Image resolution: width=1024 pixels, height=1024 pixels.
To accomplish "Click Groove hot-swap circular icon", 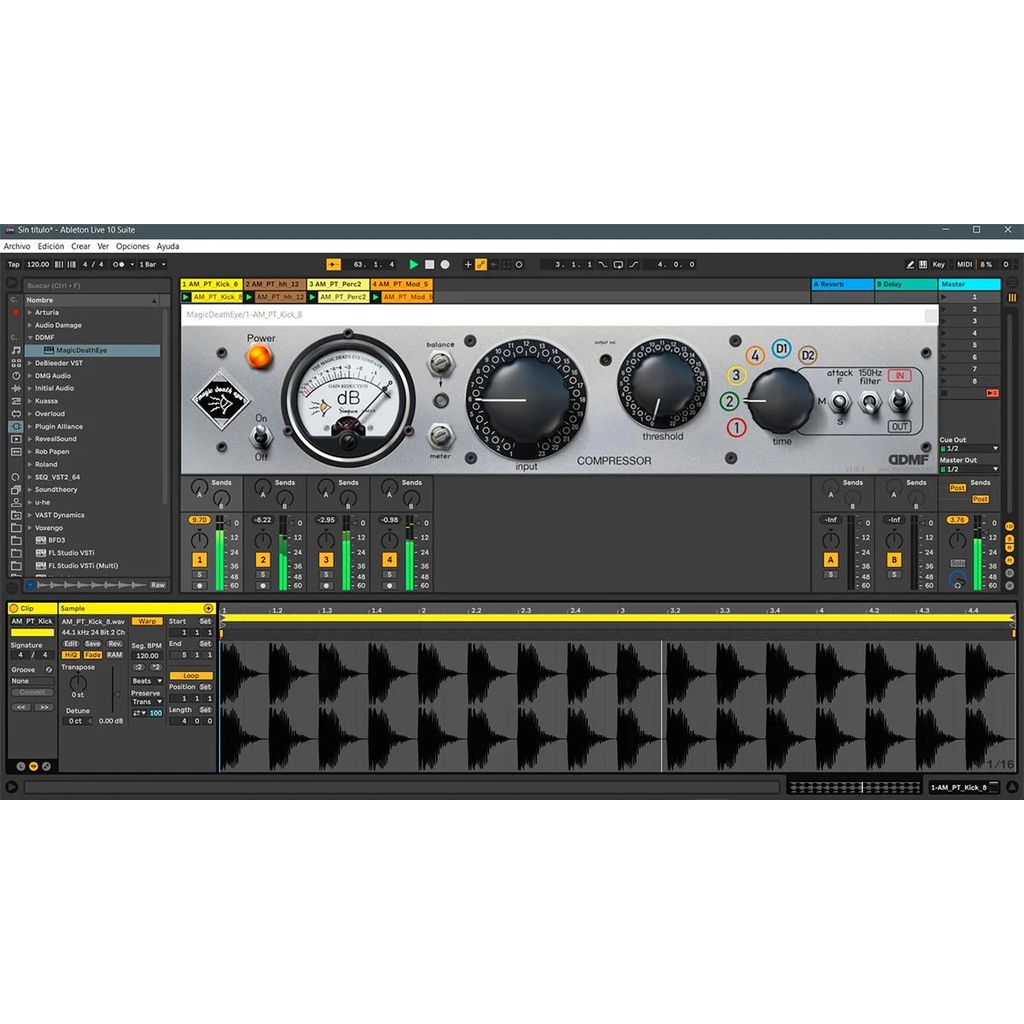I will pyautogui.click(x=48, y=669).
